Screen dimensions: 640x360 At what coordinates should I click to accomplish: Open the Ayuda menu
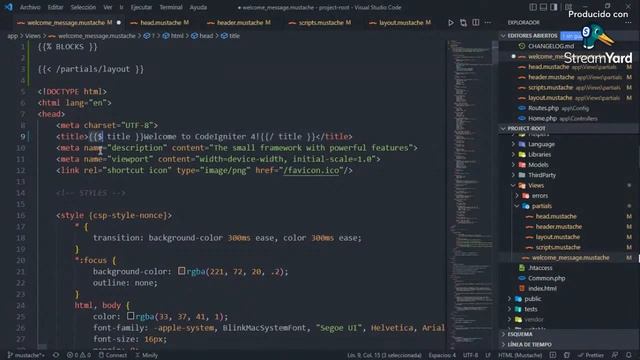(198, 7)
